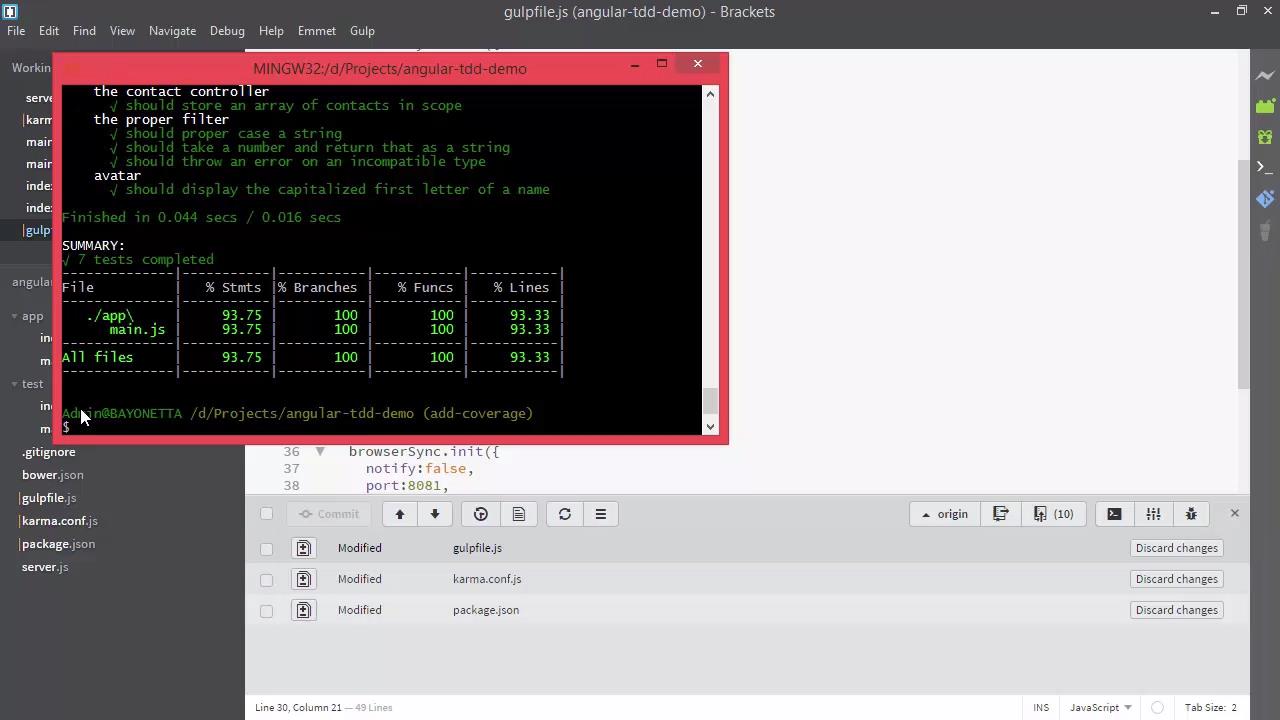Click the Gulp cup icon in sidebar
This screenshot has width=1280, height=720.
(x=1265, y=230)
